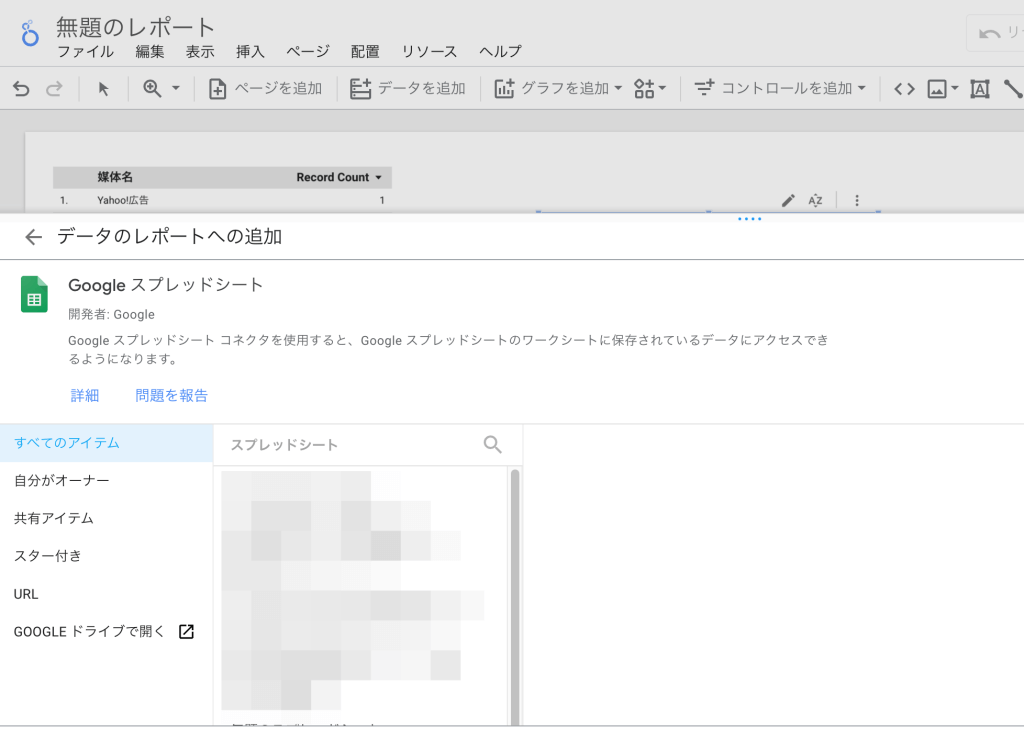This screenshot has height=739, width=1024.
Task: Select the すべてのアイテム tab
Action: 106,443
